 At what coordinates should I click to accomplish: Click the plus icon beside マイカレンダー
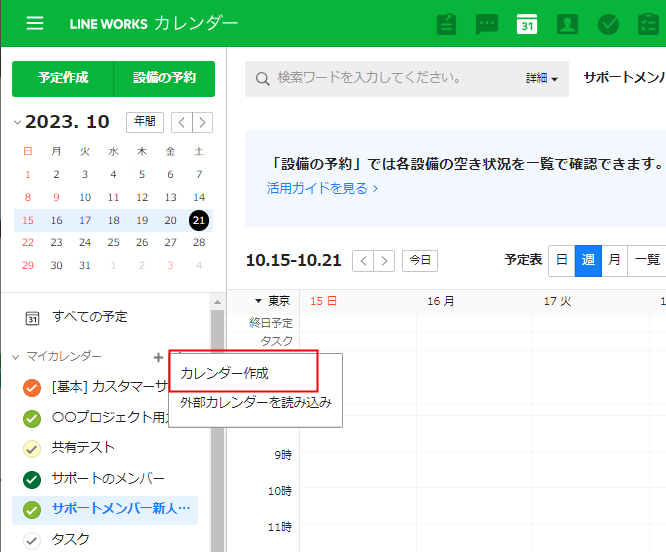158,357
